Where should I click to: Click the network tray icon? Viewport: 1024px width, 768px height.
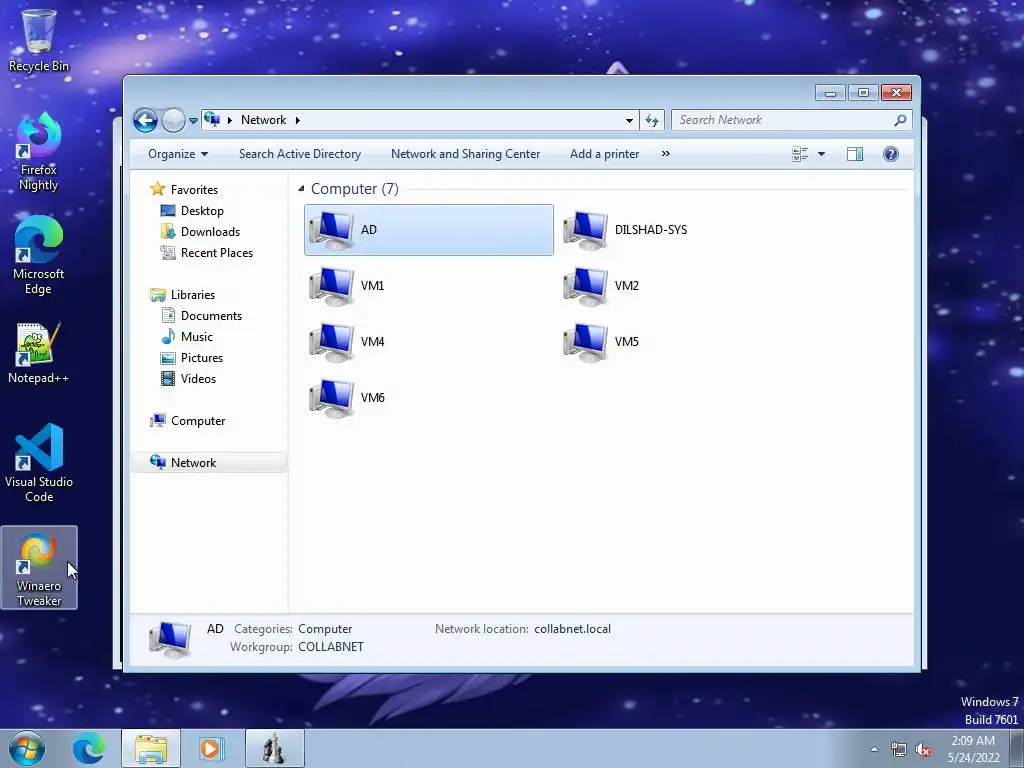[899, 749]
